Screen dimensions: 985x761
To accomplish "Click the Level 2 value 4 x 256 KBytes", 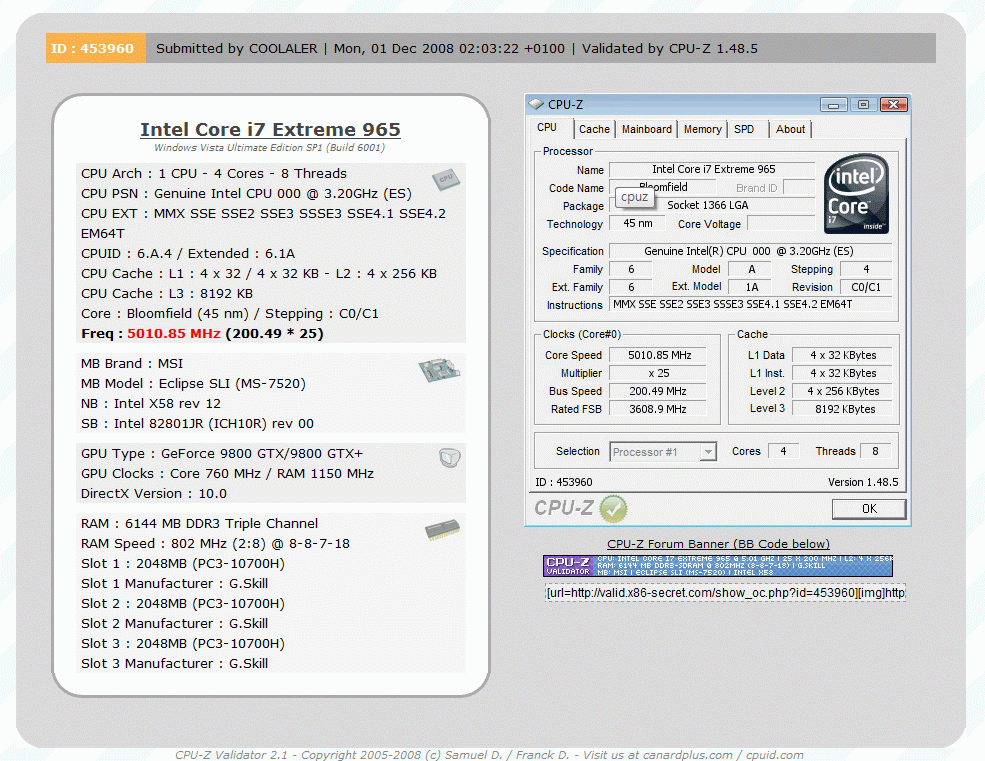I will tap(842, 391).
